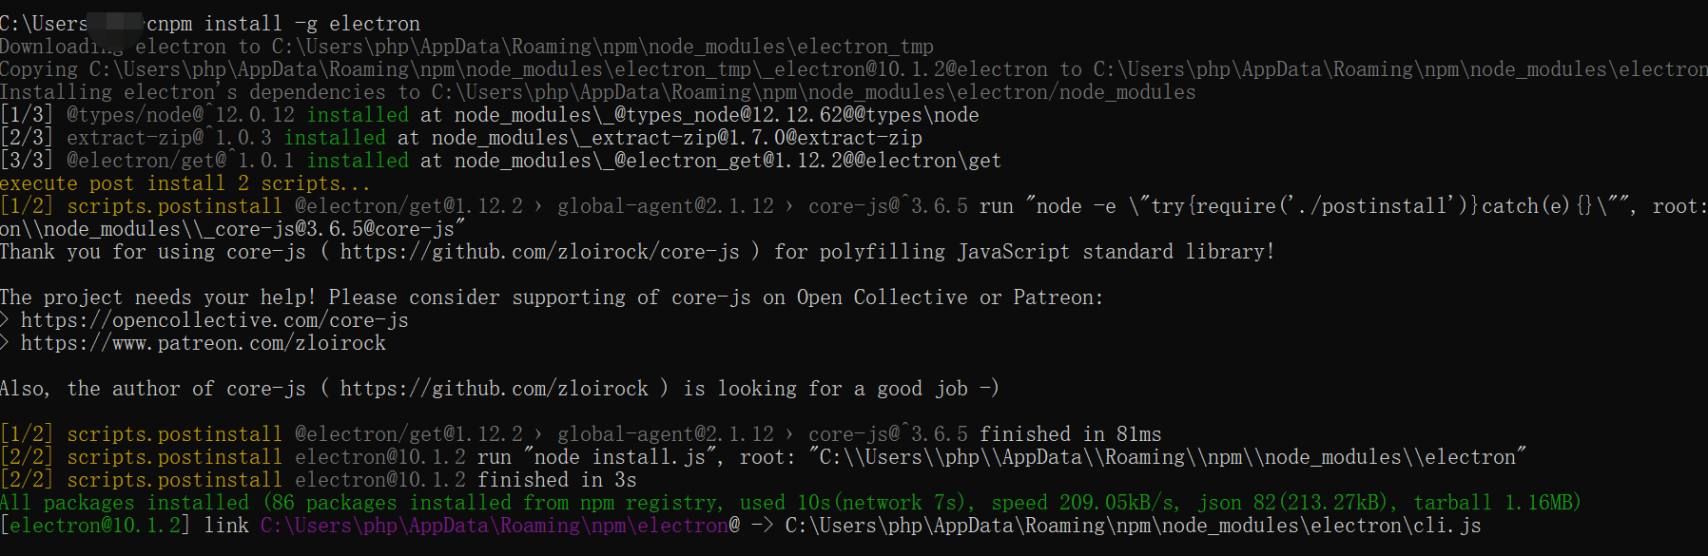1708x557 pixels.
Task: Click the 'Copying' electron_tmp path line
Action: tap(854, 70)
